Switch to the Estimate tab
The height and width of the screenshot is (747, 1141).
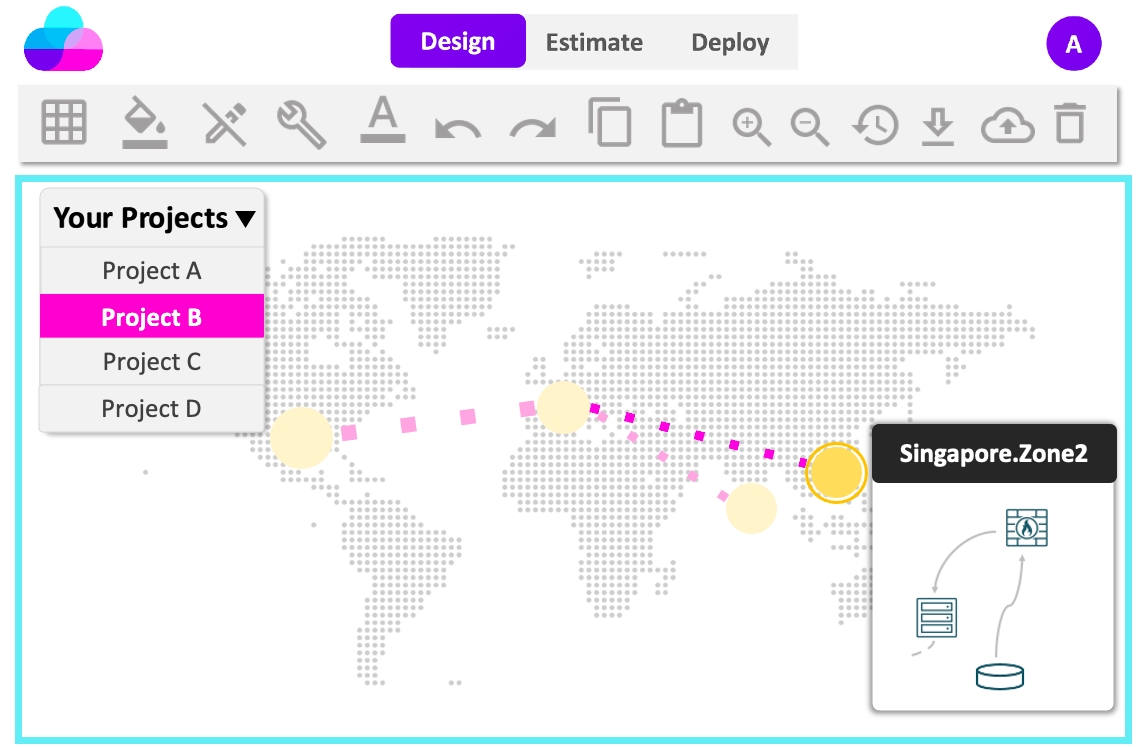point(593,42)
